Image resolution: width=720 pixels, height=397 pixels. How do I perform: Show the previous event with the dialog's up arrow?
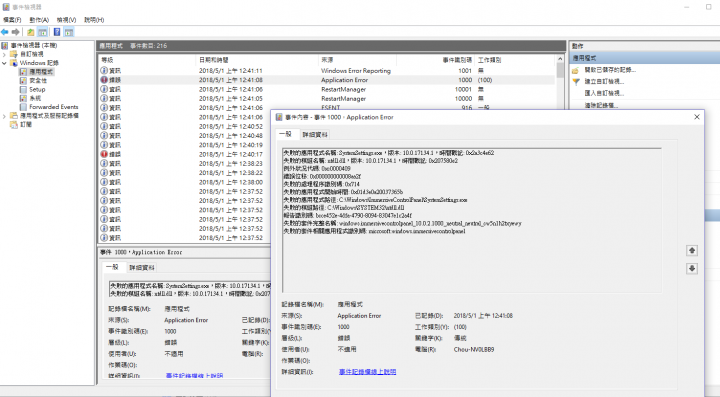point(692,251)
